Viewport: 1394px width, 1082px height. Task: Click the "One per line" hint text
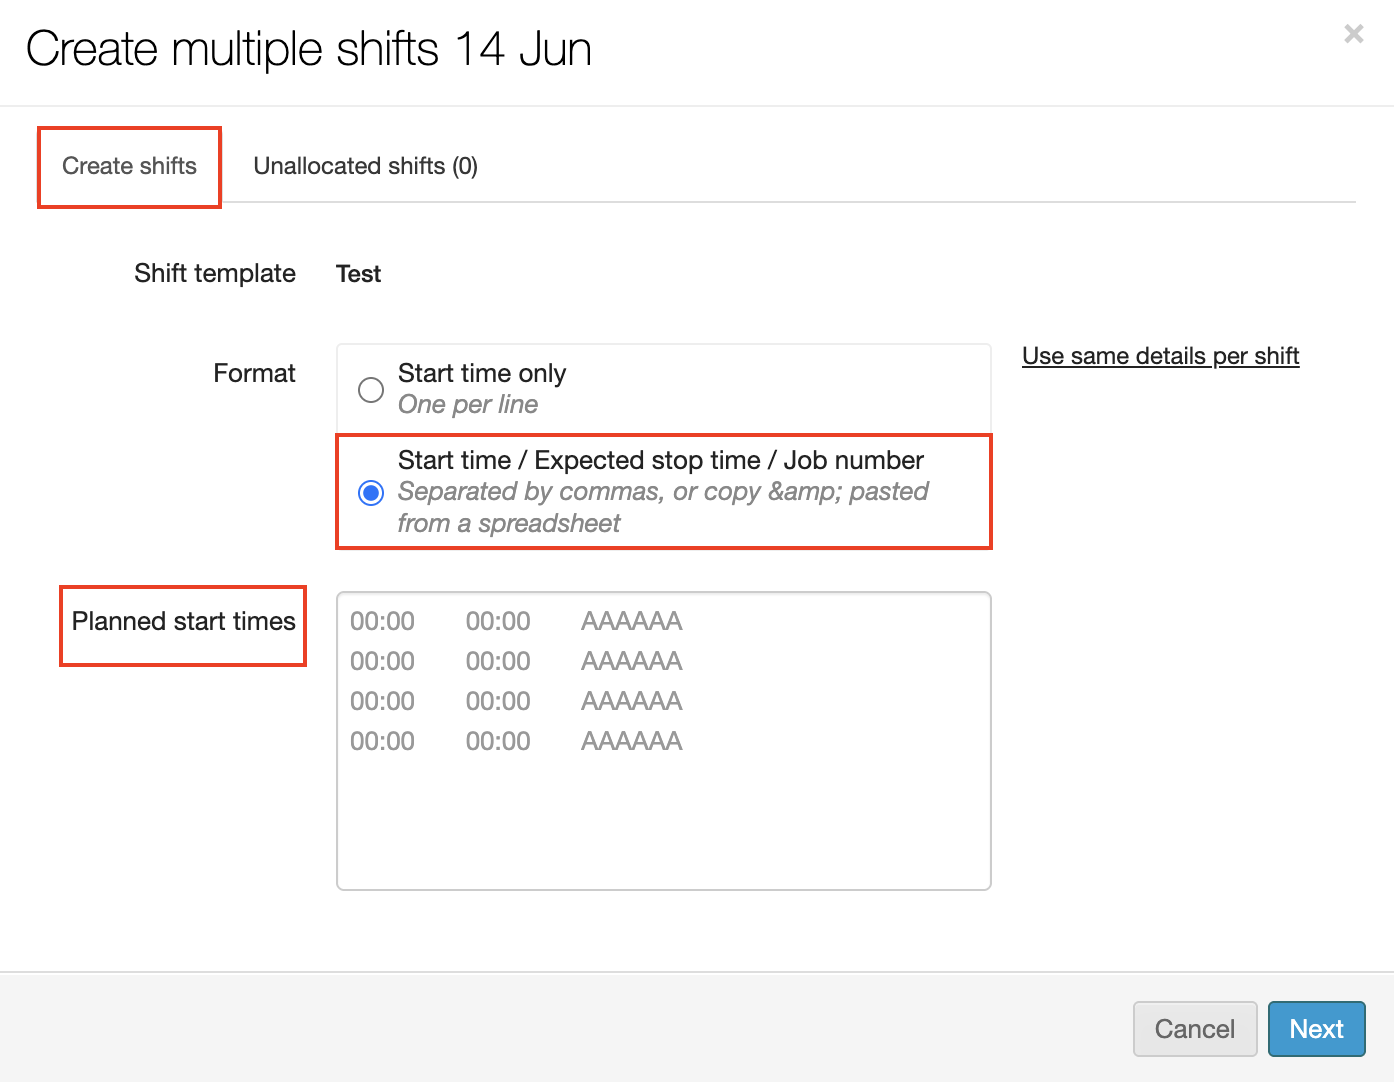pyautogui.click(x=468, y=405)
